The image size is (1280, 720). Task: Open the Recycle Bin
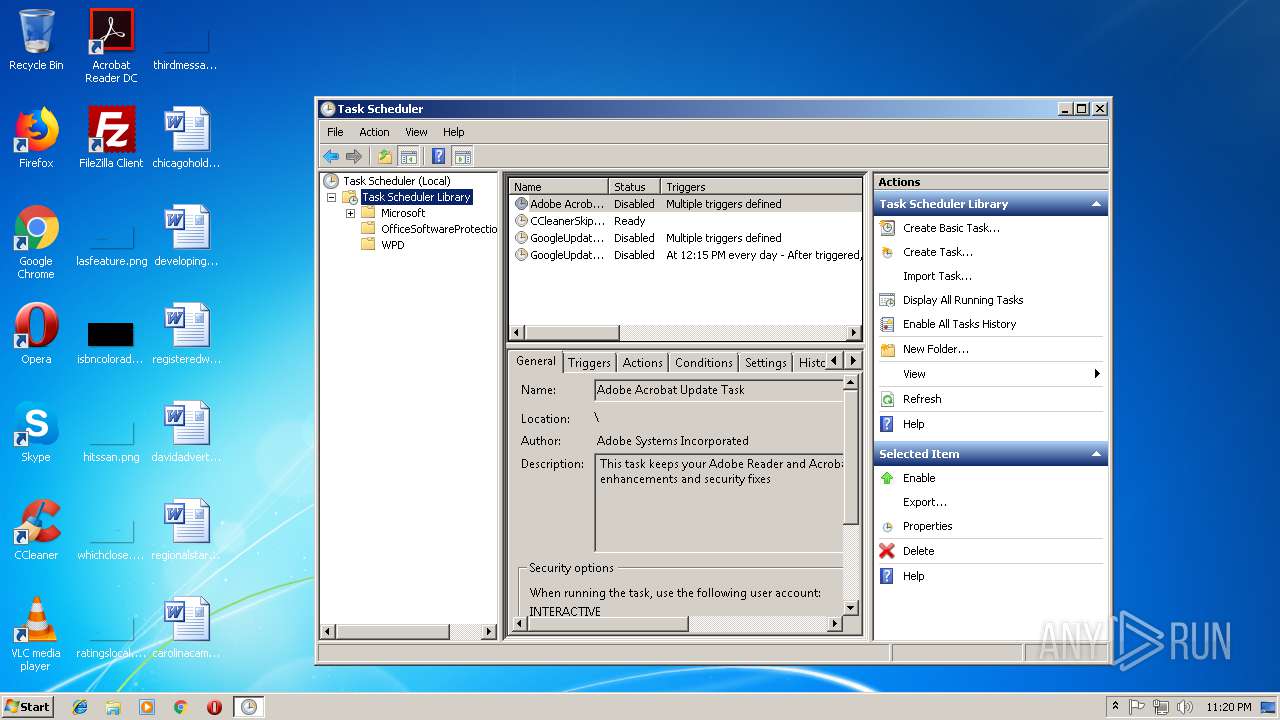pos(36,40)
